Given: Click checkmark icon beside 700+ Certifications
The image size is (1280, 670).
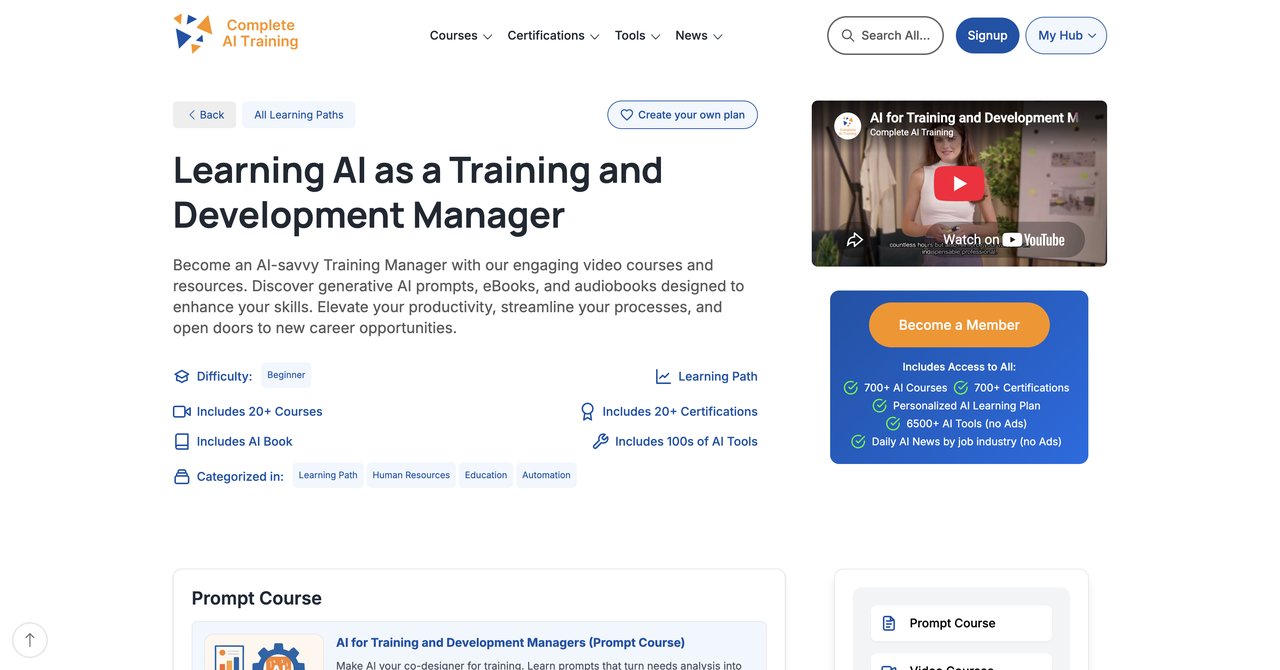Looking at the screenshot, I should click(961, 388).
